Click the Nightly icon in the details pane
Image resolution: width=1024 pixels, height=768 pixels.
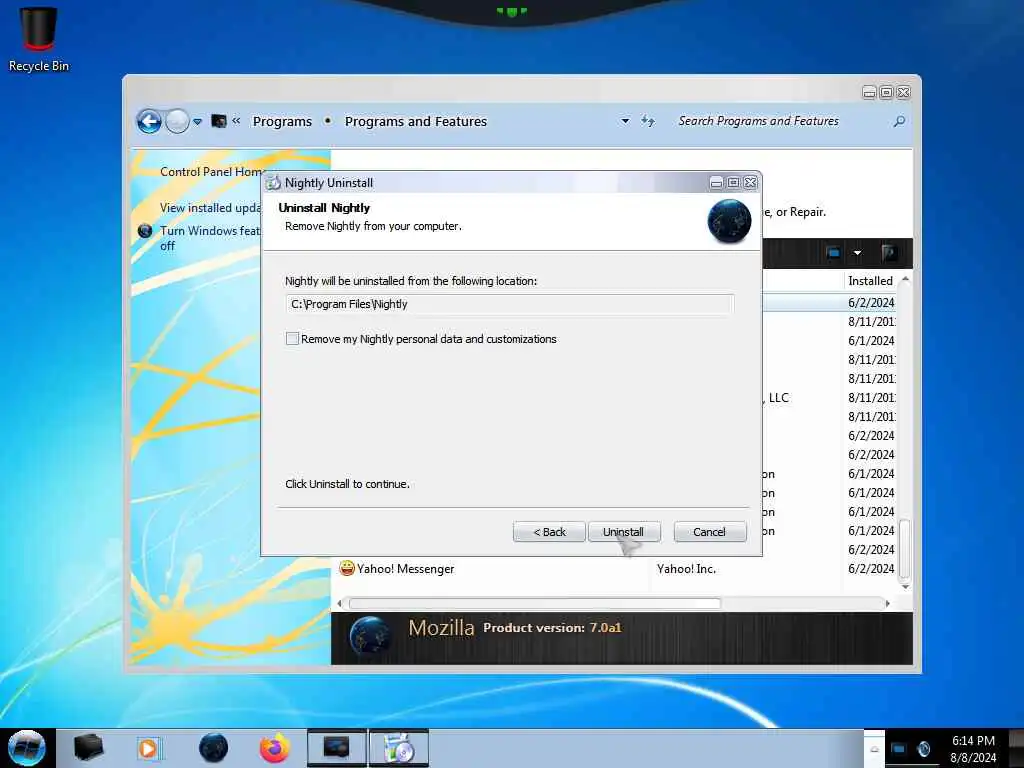click(370, 636)
